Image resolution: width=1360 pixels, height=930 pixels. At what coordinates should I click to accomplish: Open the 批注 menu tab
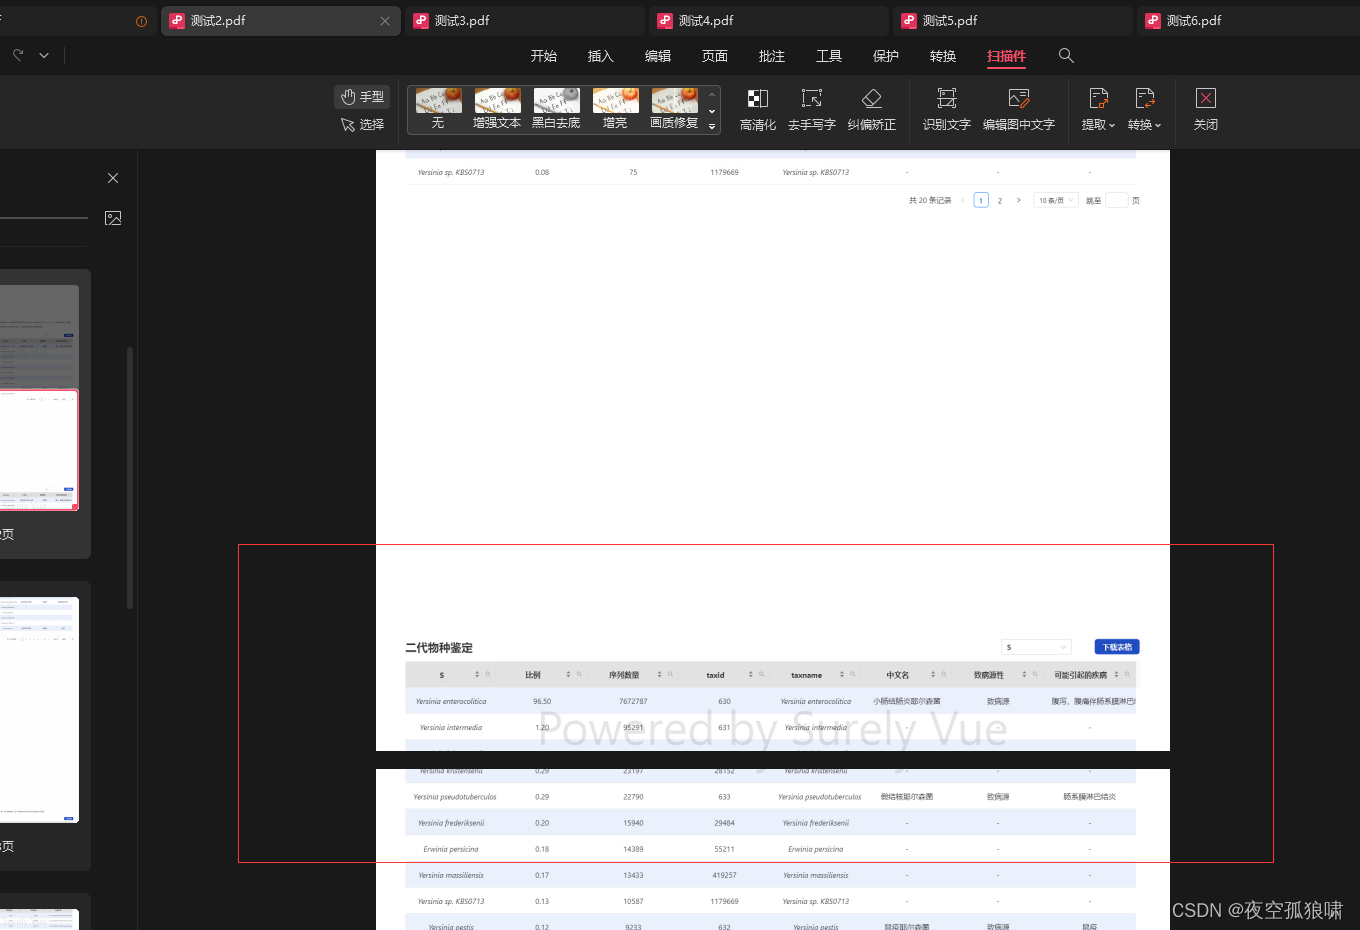[771, 56]
